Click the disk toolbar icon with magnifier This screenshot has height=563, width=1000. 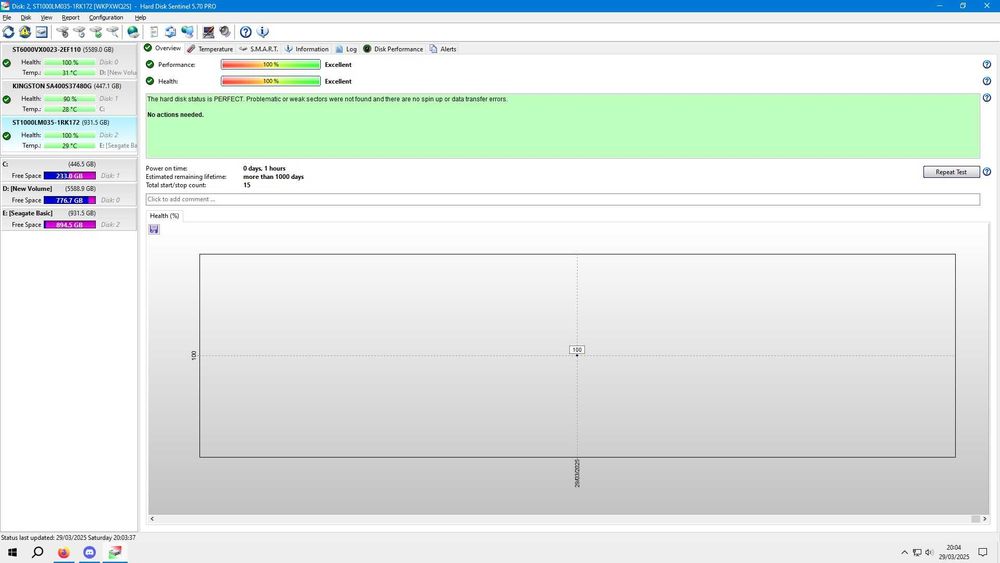tap(112, 32)
